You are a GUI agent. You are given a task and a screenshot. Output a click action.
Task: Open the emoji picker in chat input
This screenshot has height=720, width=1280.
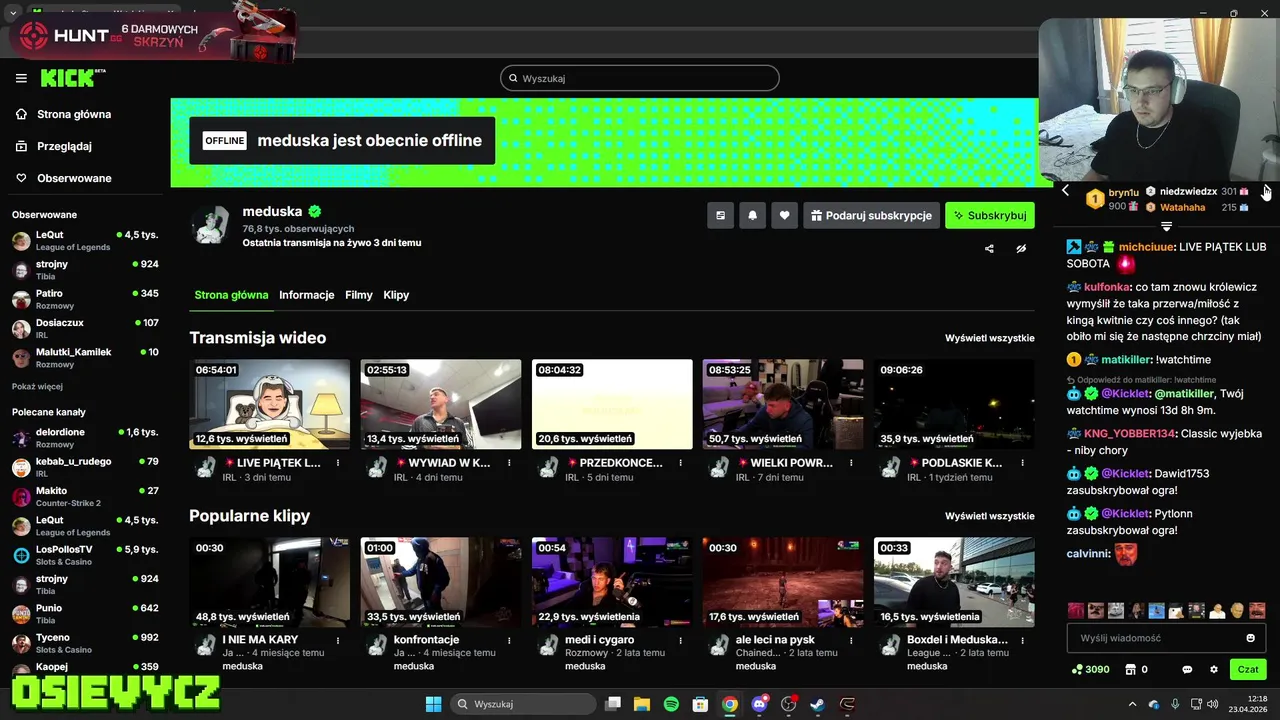point(1250,638)
